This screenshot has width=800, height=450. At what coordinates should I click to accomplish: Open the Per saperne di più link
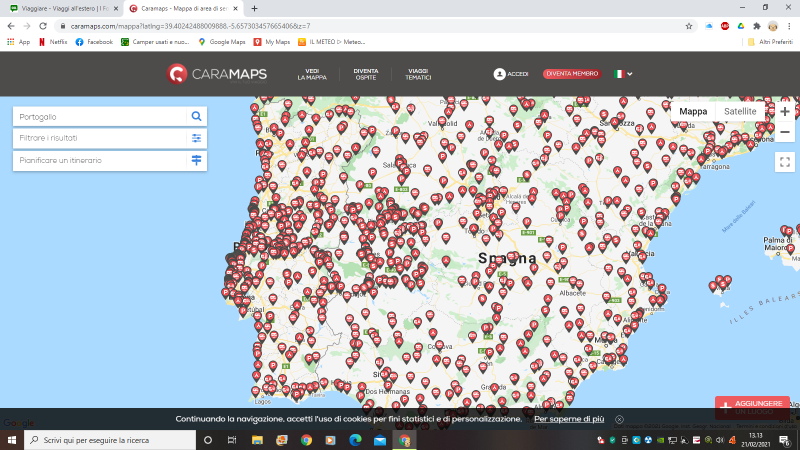tap(568, 419)
